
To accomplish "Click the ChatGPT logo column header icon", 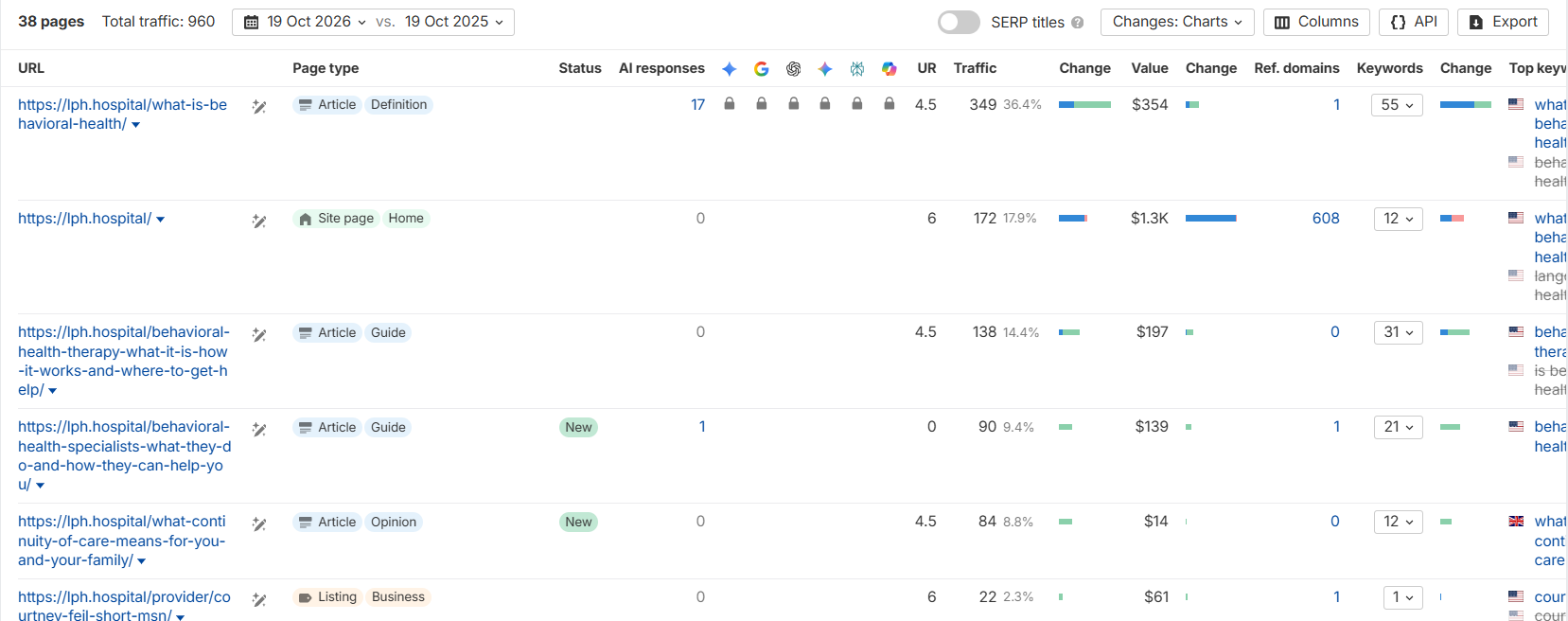I will point(793,69).
